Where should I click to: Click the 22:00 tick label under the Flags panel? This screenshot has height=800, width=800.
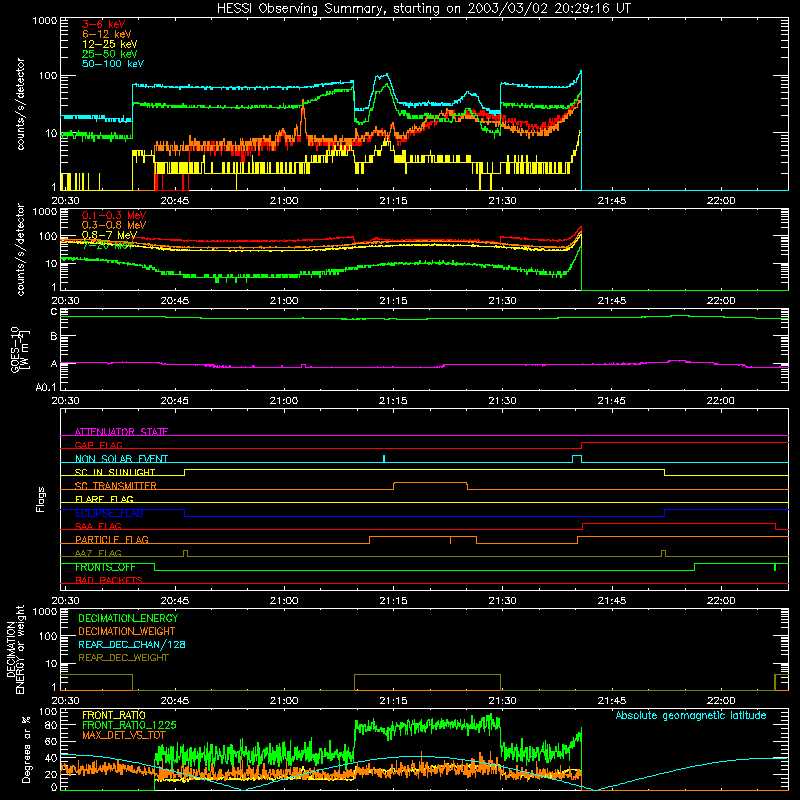721,601
